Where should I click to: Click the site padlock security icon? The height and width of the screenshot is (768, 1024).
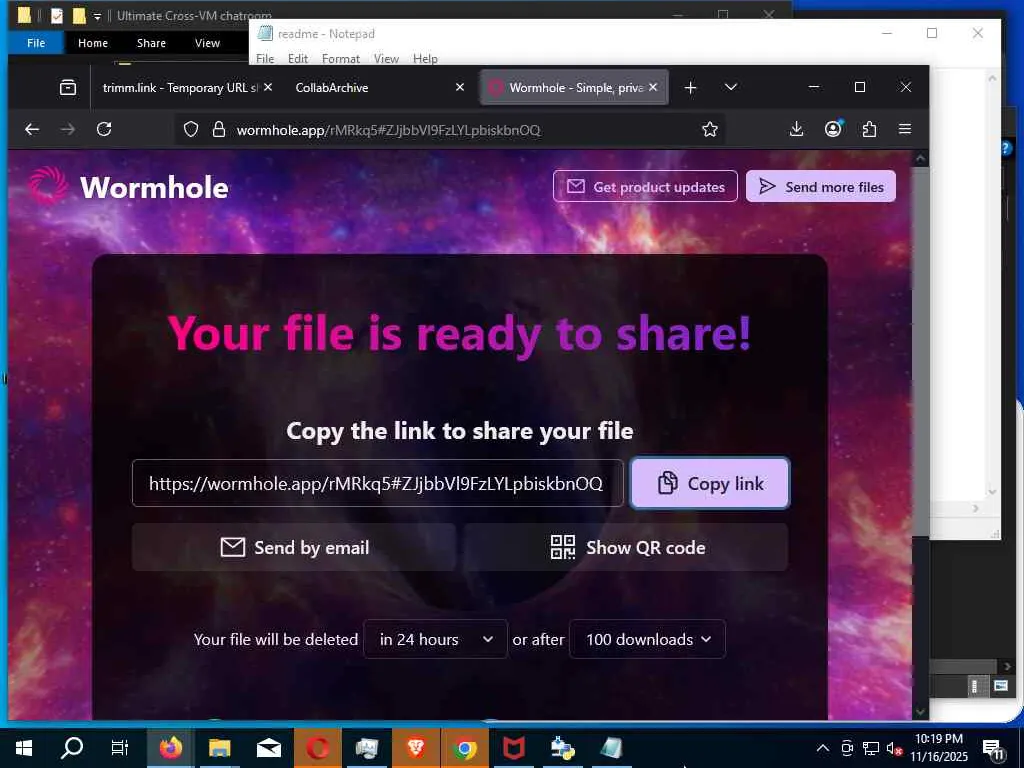pyautogui.click(x=219, y=129)
